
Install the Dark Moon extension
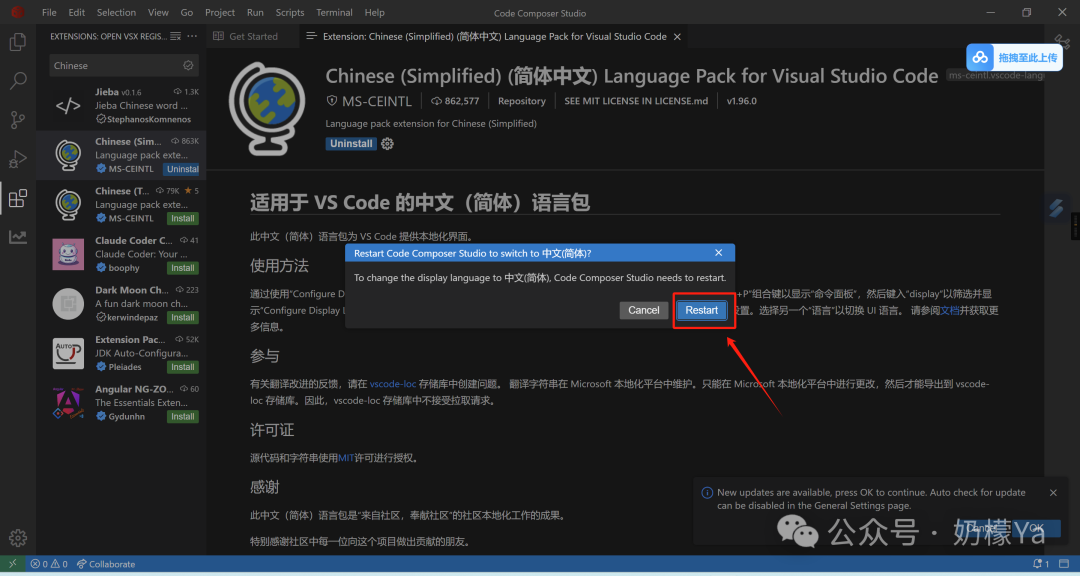pos(183,318)
